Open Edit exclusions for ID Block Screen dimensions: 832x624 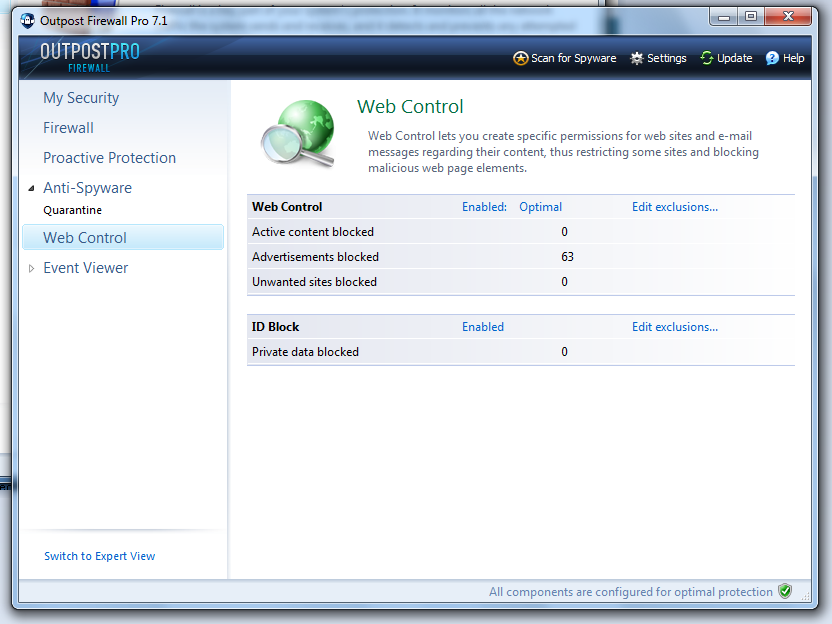click(674, 327)
